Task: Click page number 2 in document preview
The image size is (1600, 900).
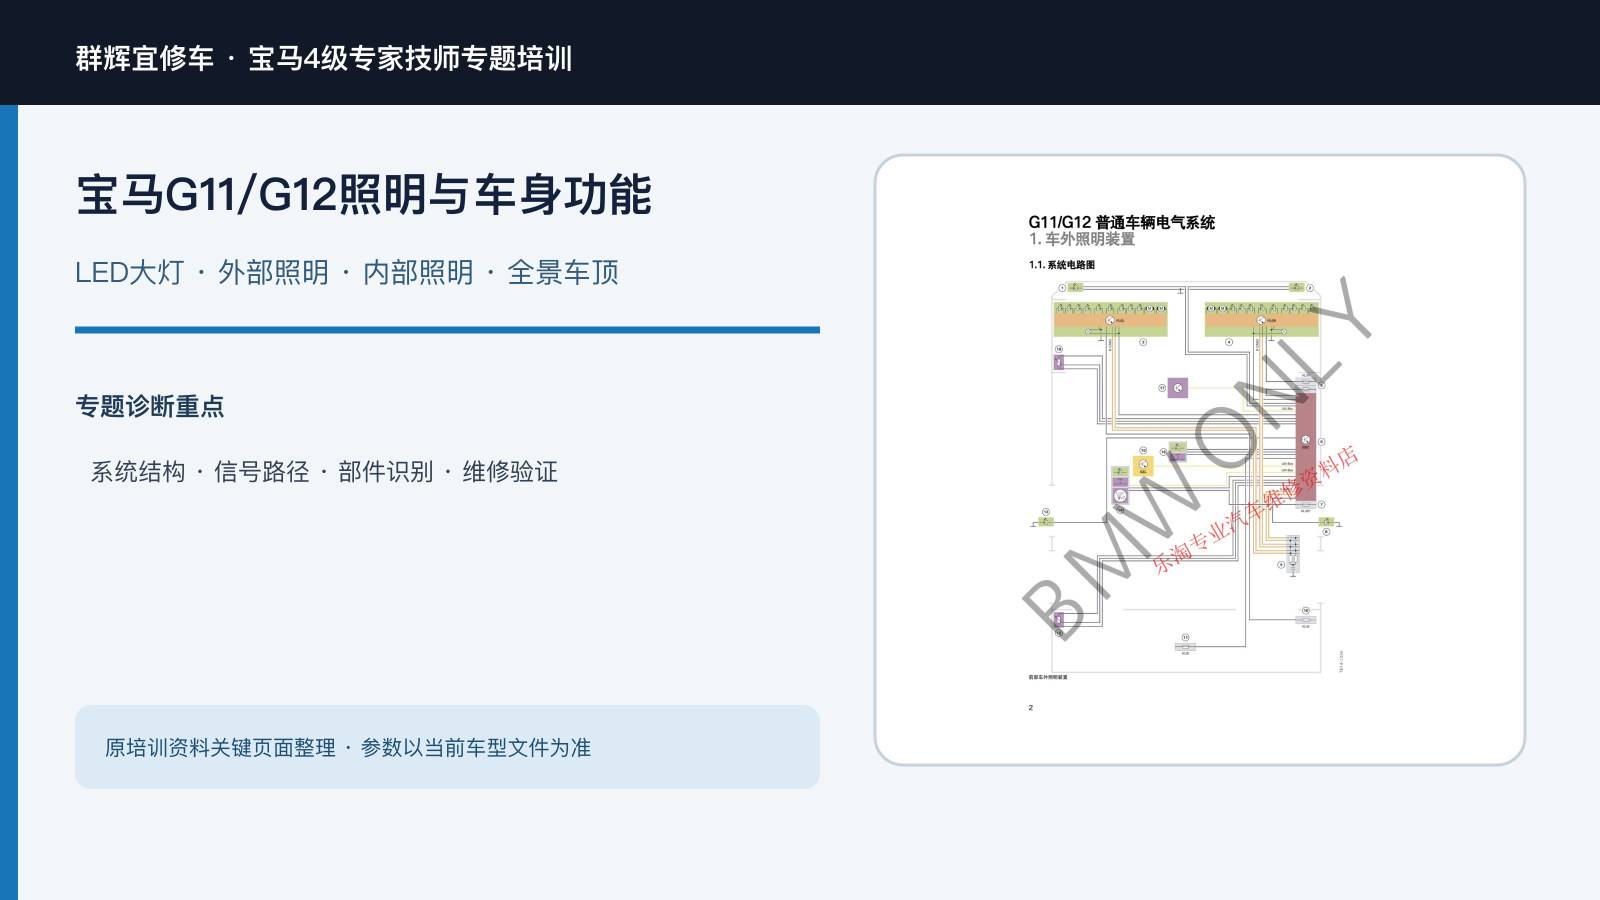Action: 1031,708
